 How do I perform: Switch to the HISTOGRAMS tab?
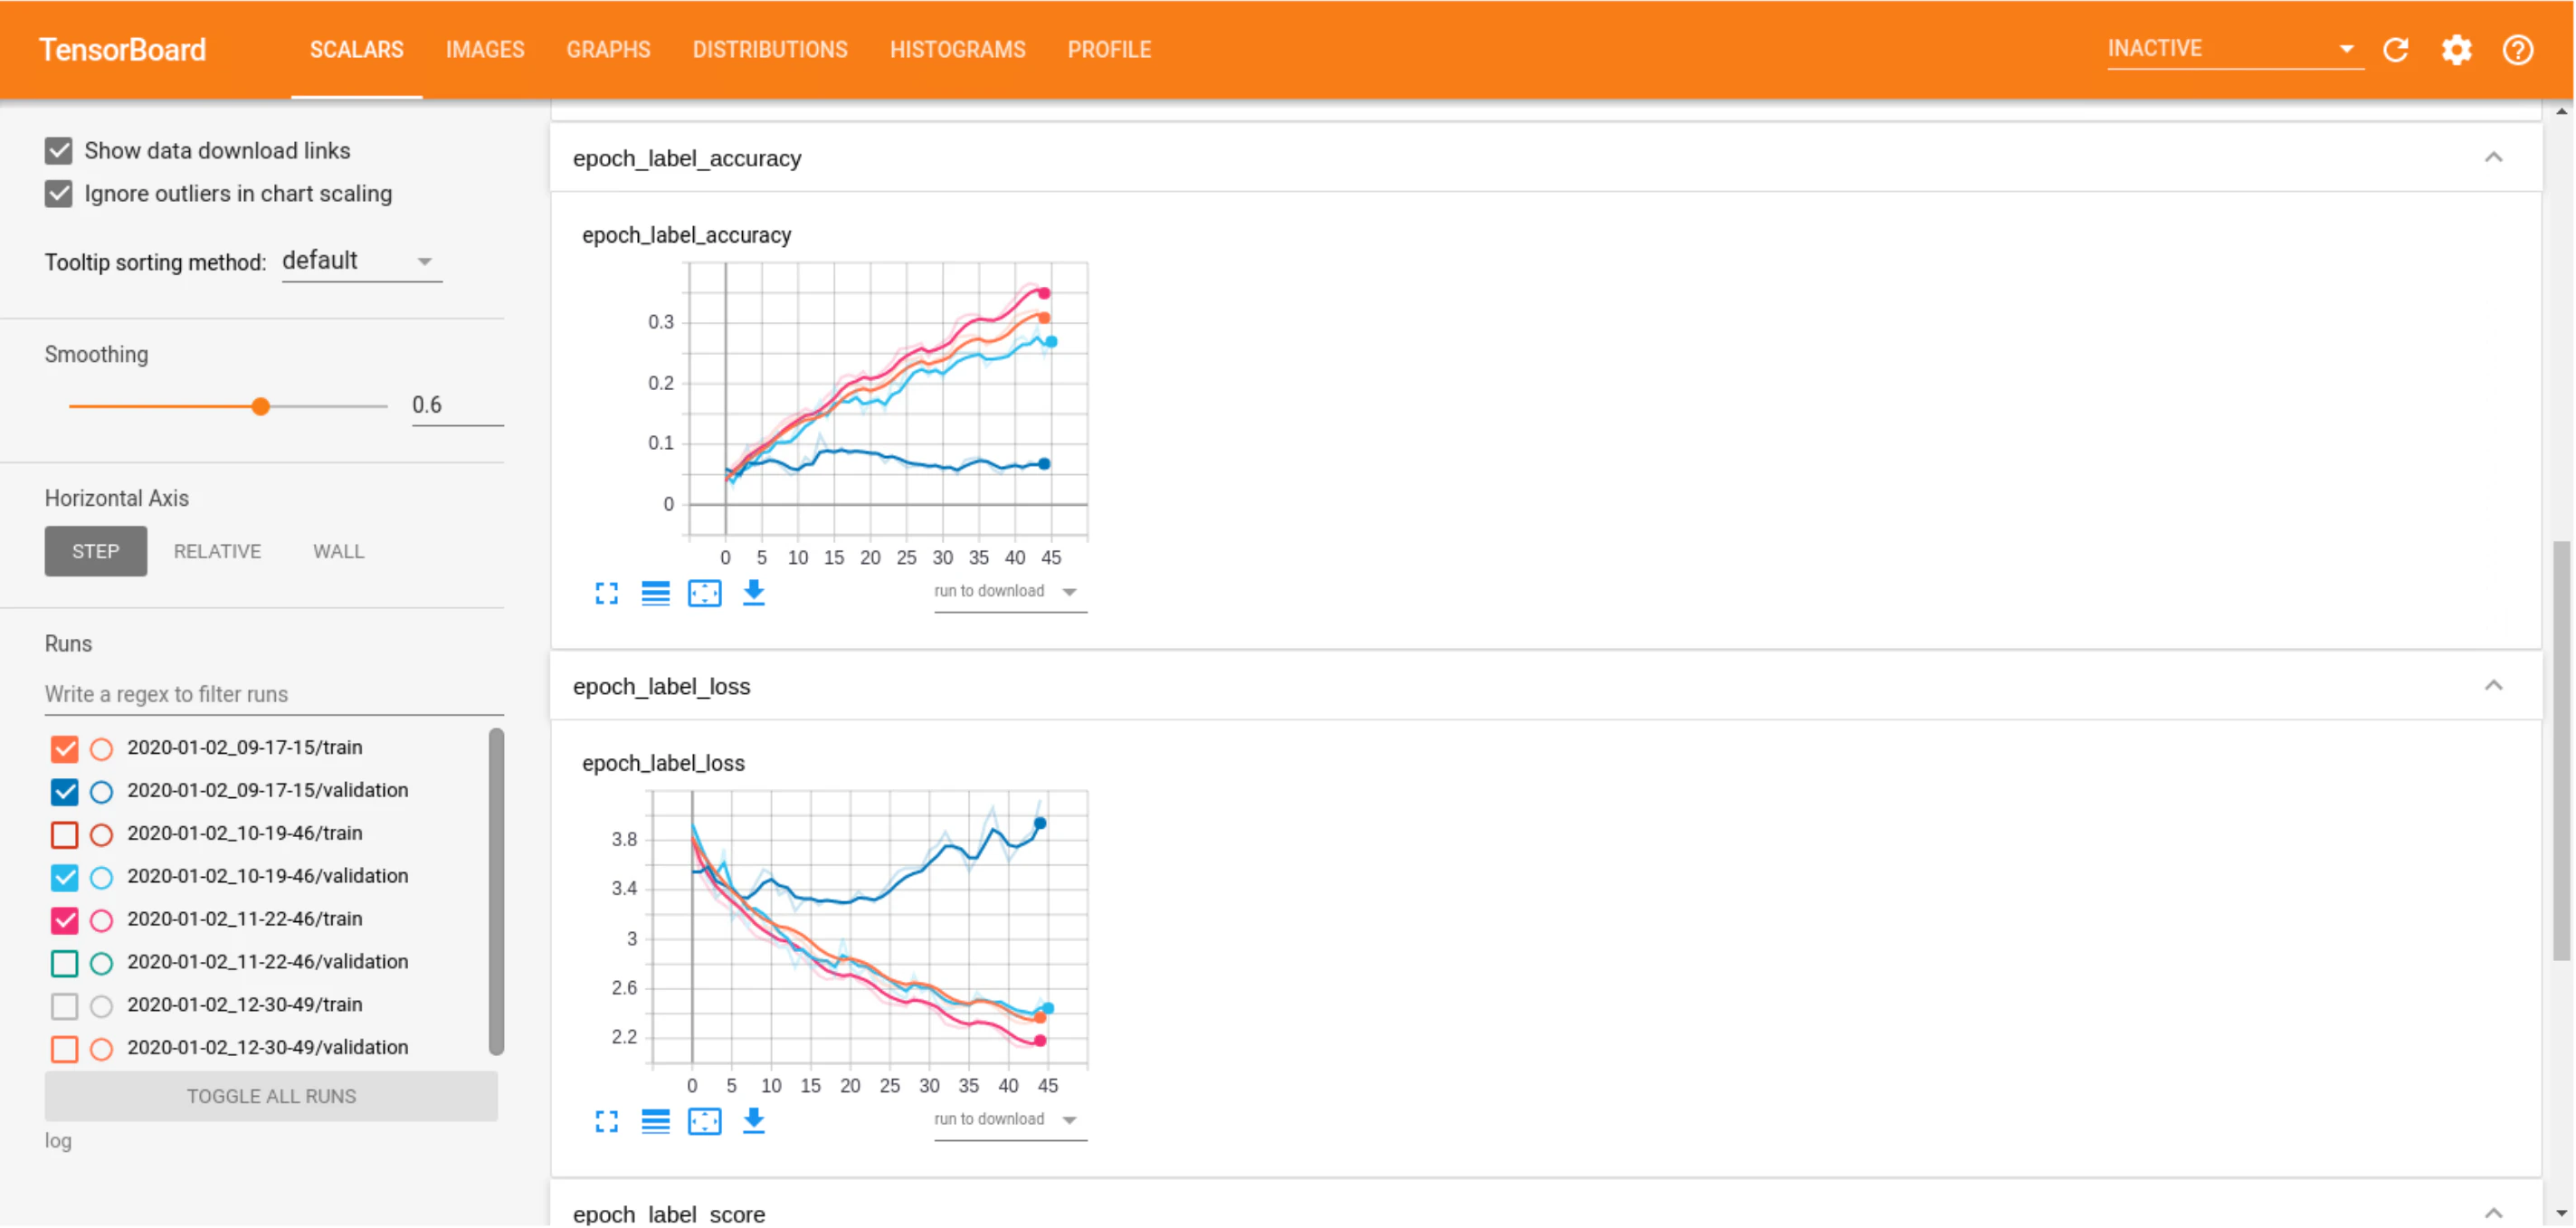(957, 50)
